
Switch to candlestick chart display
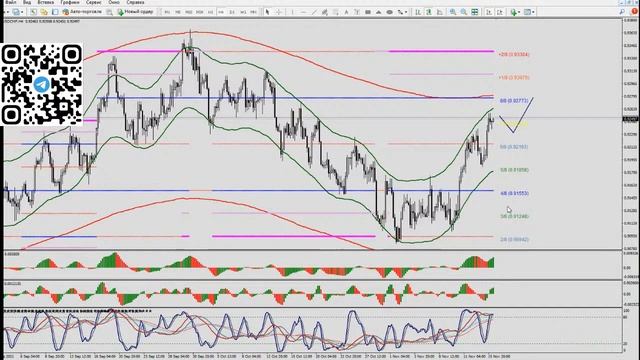(429, 12)
